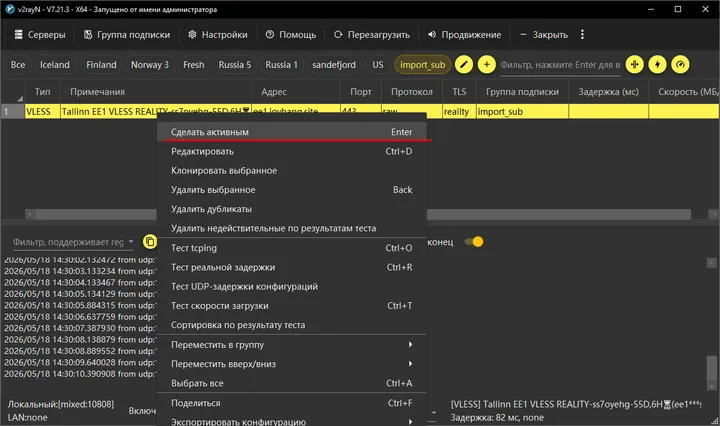
Task: Click the auto-adjust column width icon
Action: 635,65
